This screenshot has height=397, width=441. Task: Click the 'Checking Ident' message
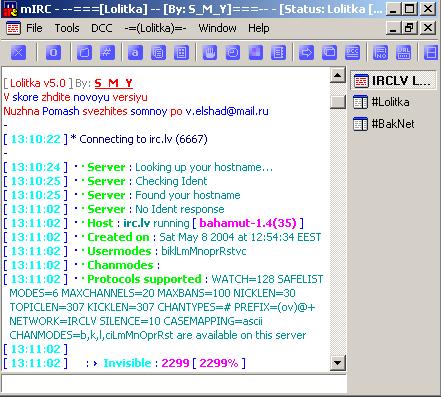pyautogui.click(x=171, y=181)
